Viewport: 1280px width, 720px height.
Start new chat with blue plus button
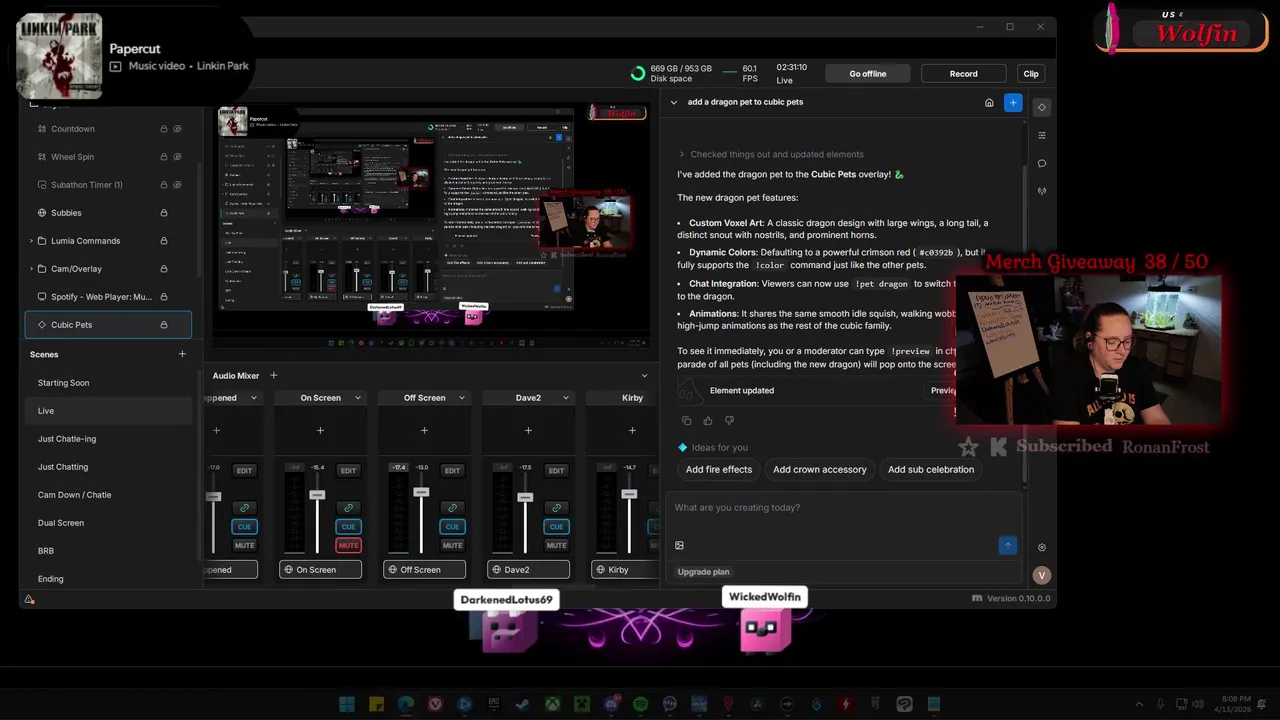(1013, 102)
